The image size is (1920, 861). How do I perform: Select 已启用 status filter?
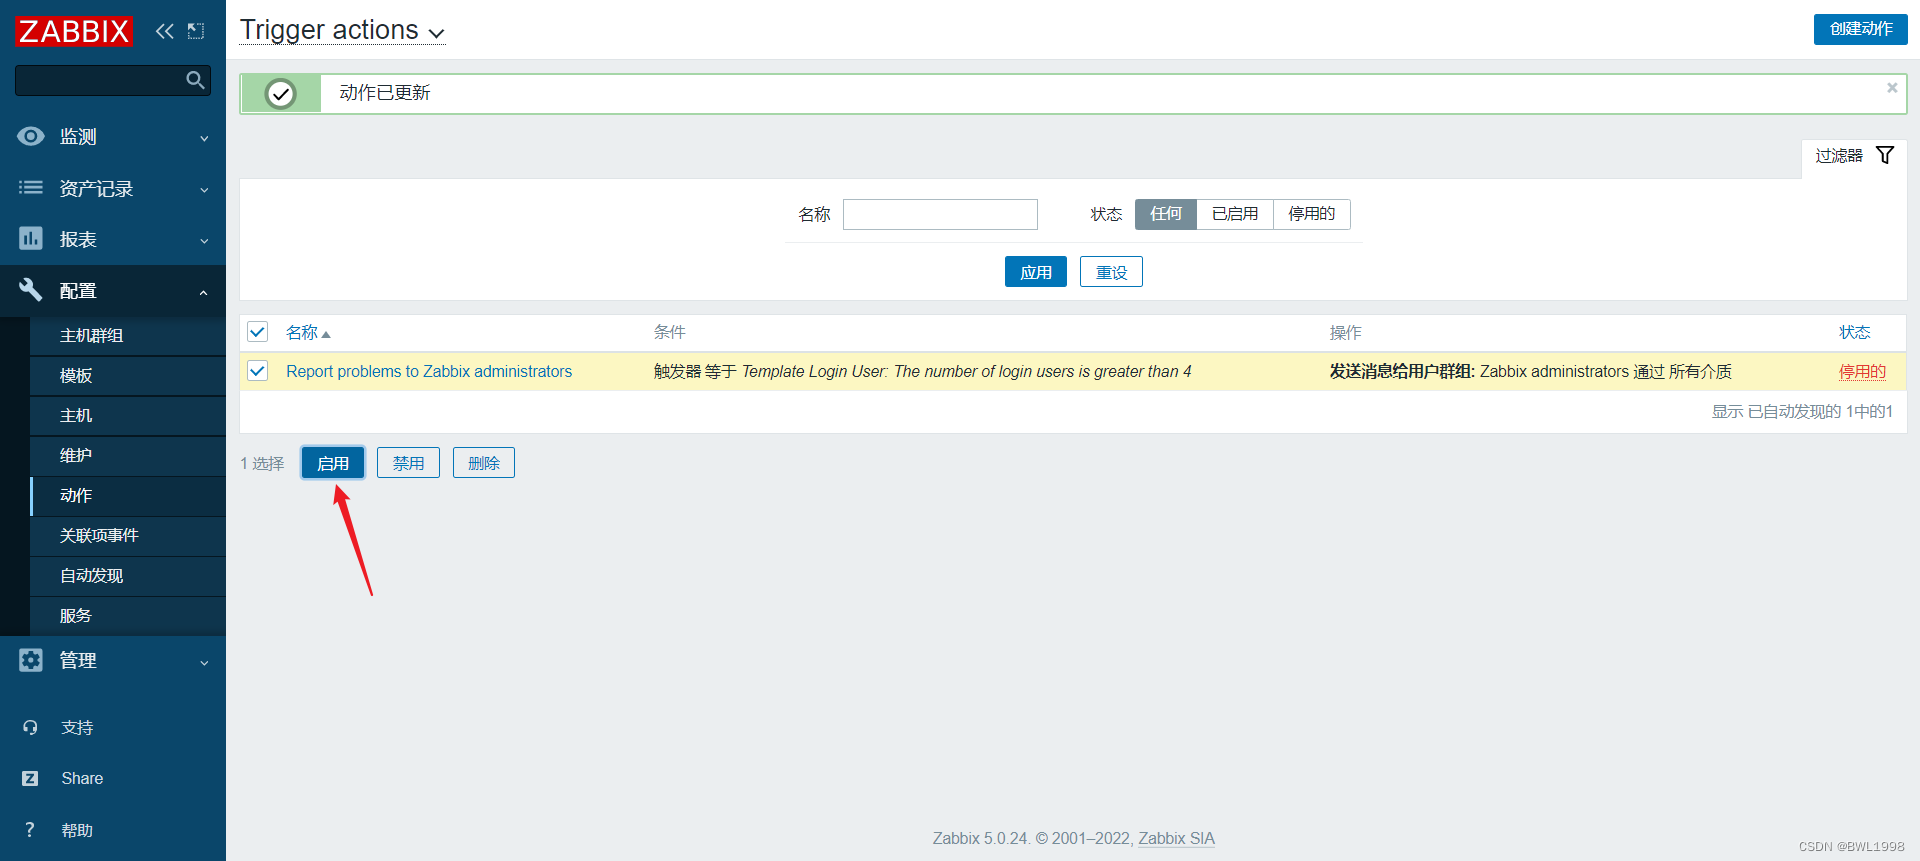[x=1235, y=214]
